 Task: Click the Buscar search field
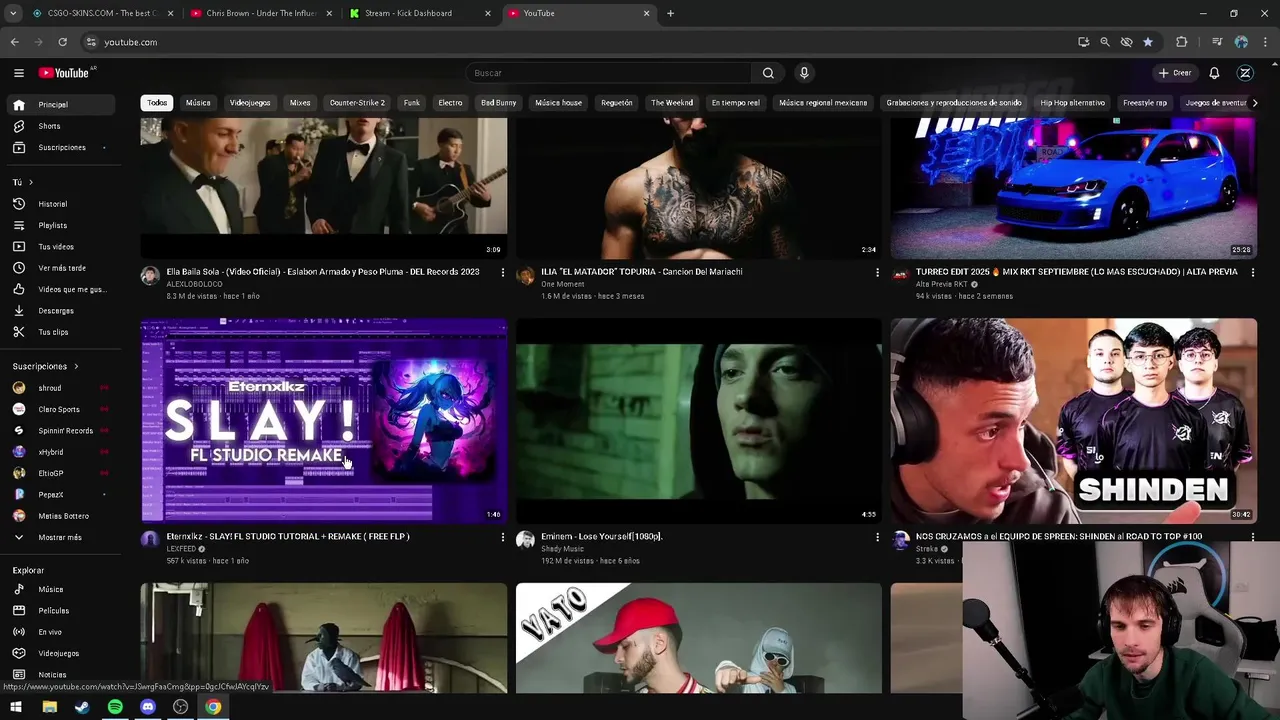[x=610, y=73]
